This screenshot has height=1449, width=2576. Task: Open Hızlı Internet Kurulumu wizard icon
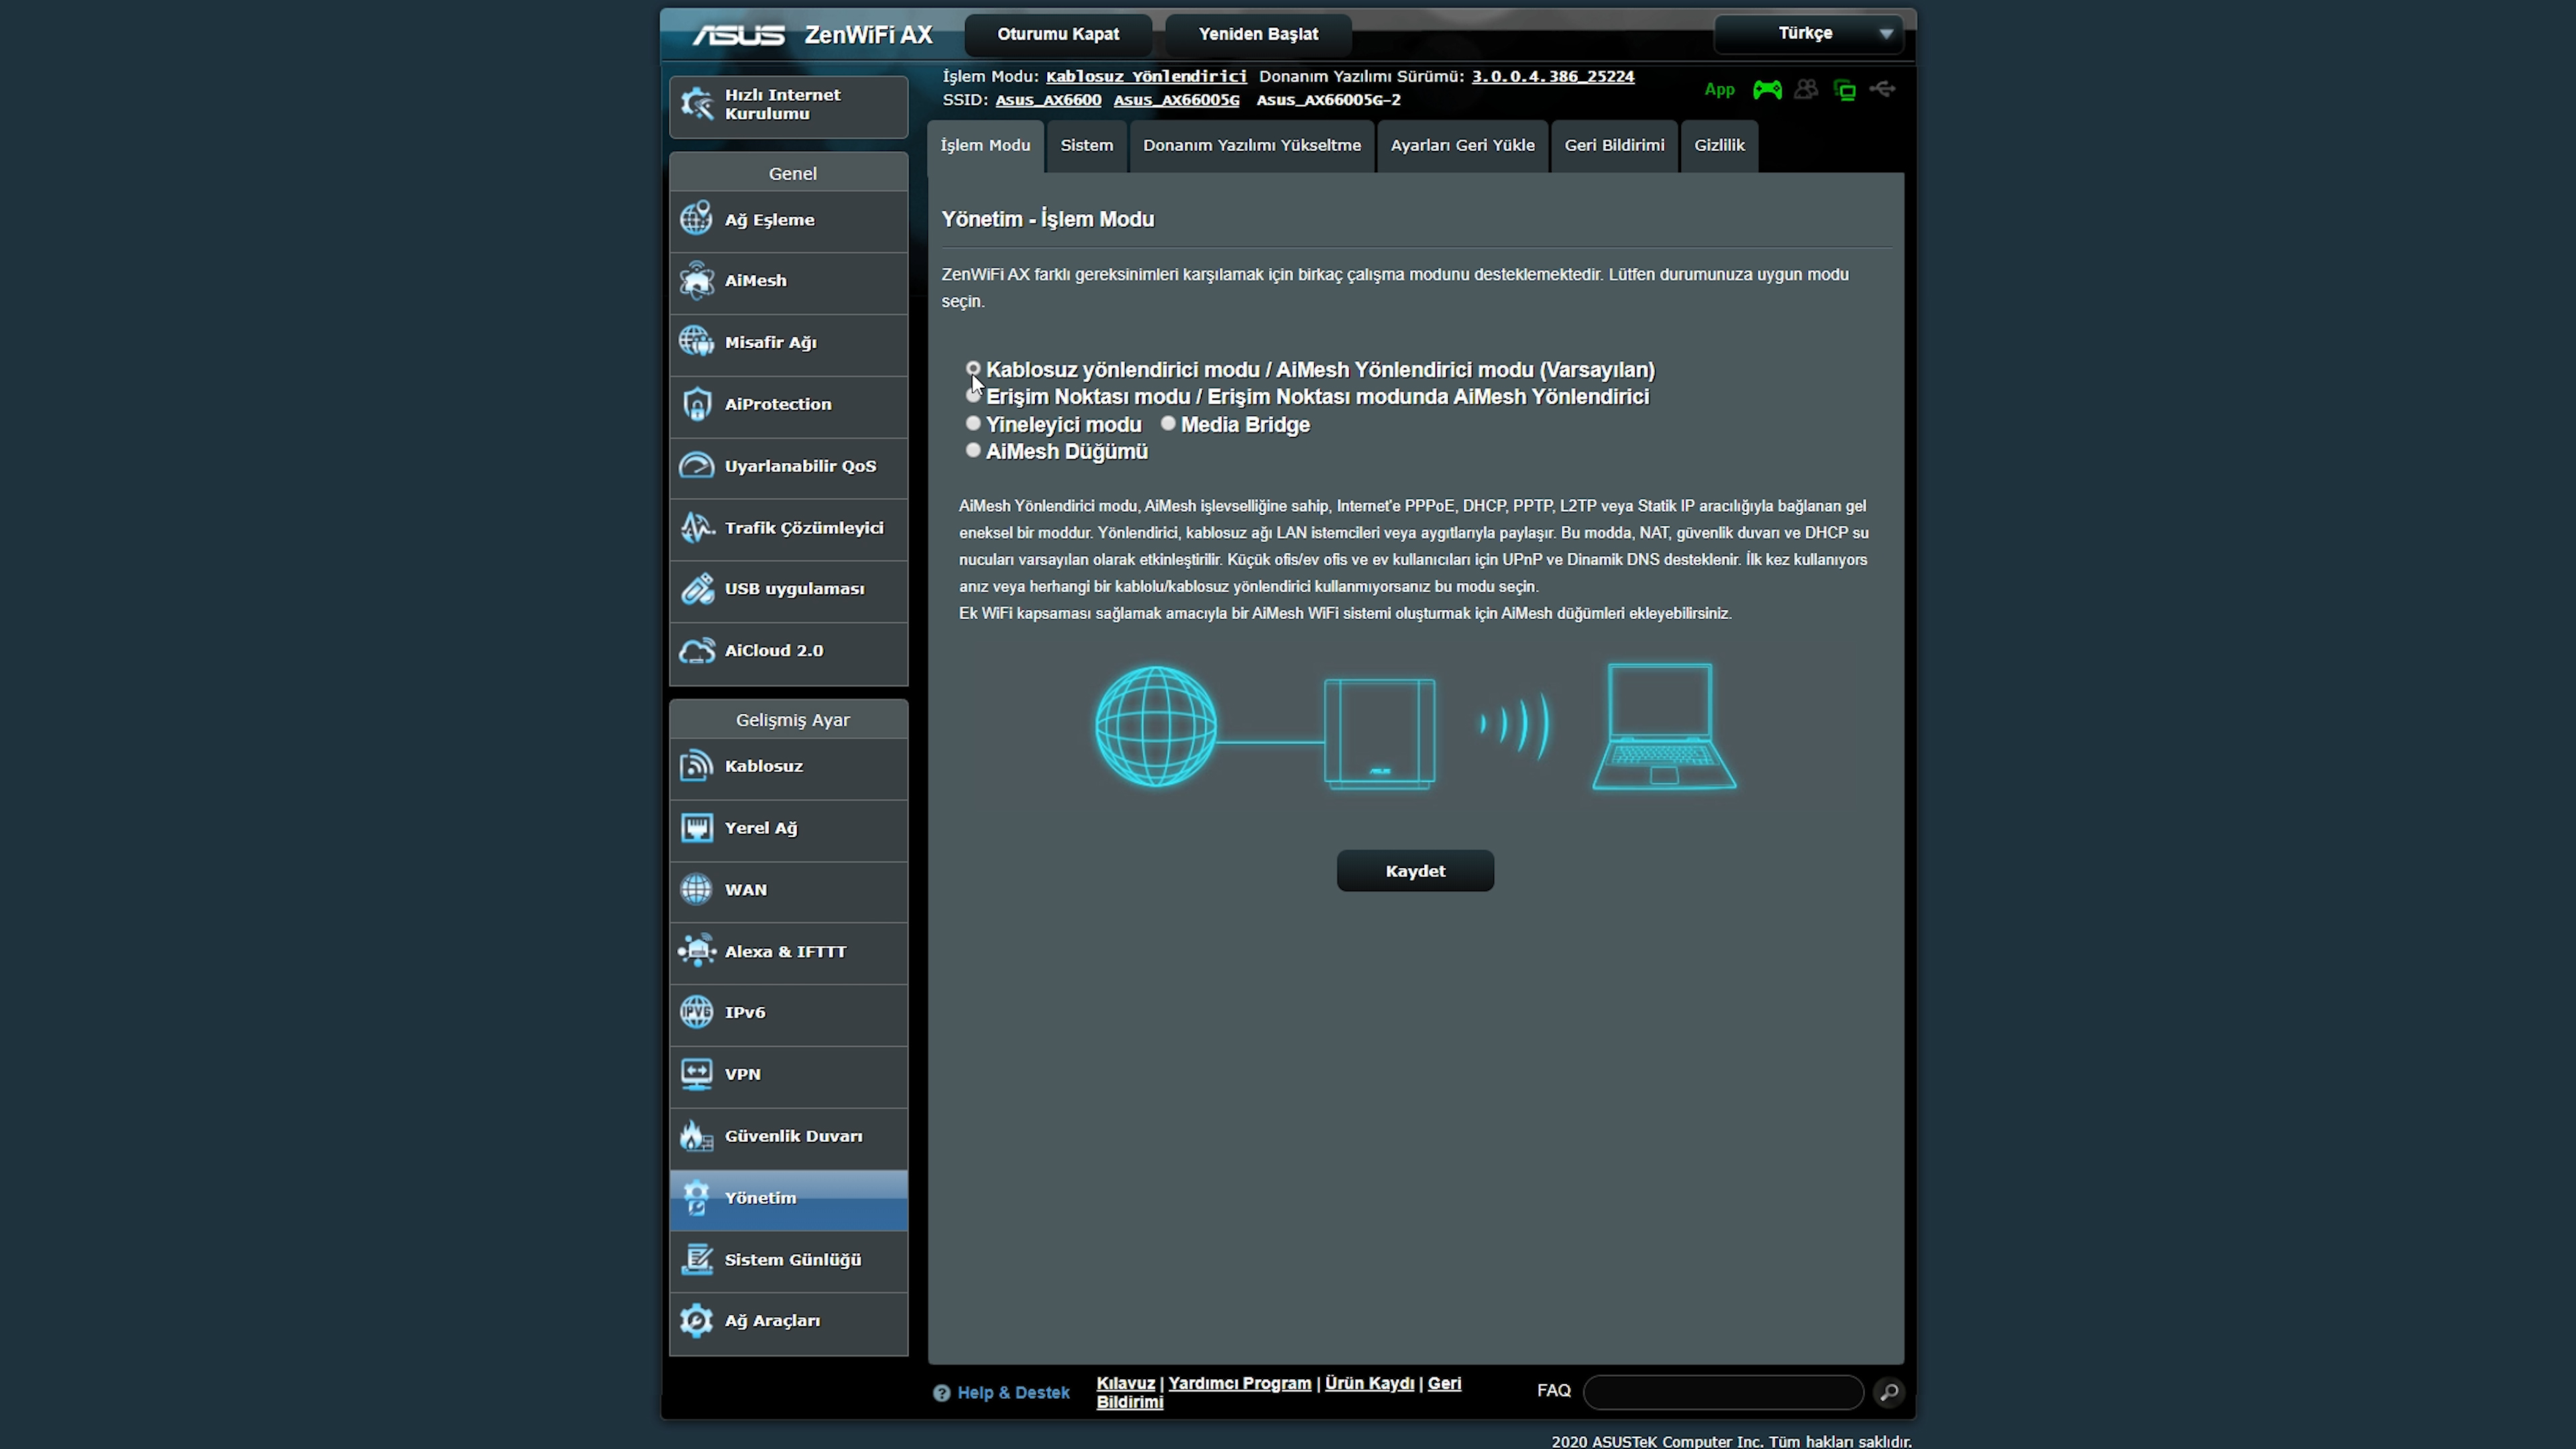(x=697, y=104)
